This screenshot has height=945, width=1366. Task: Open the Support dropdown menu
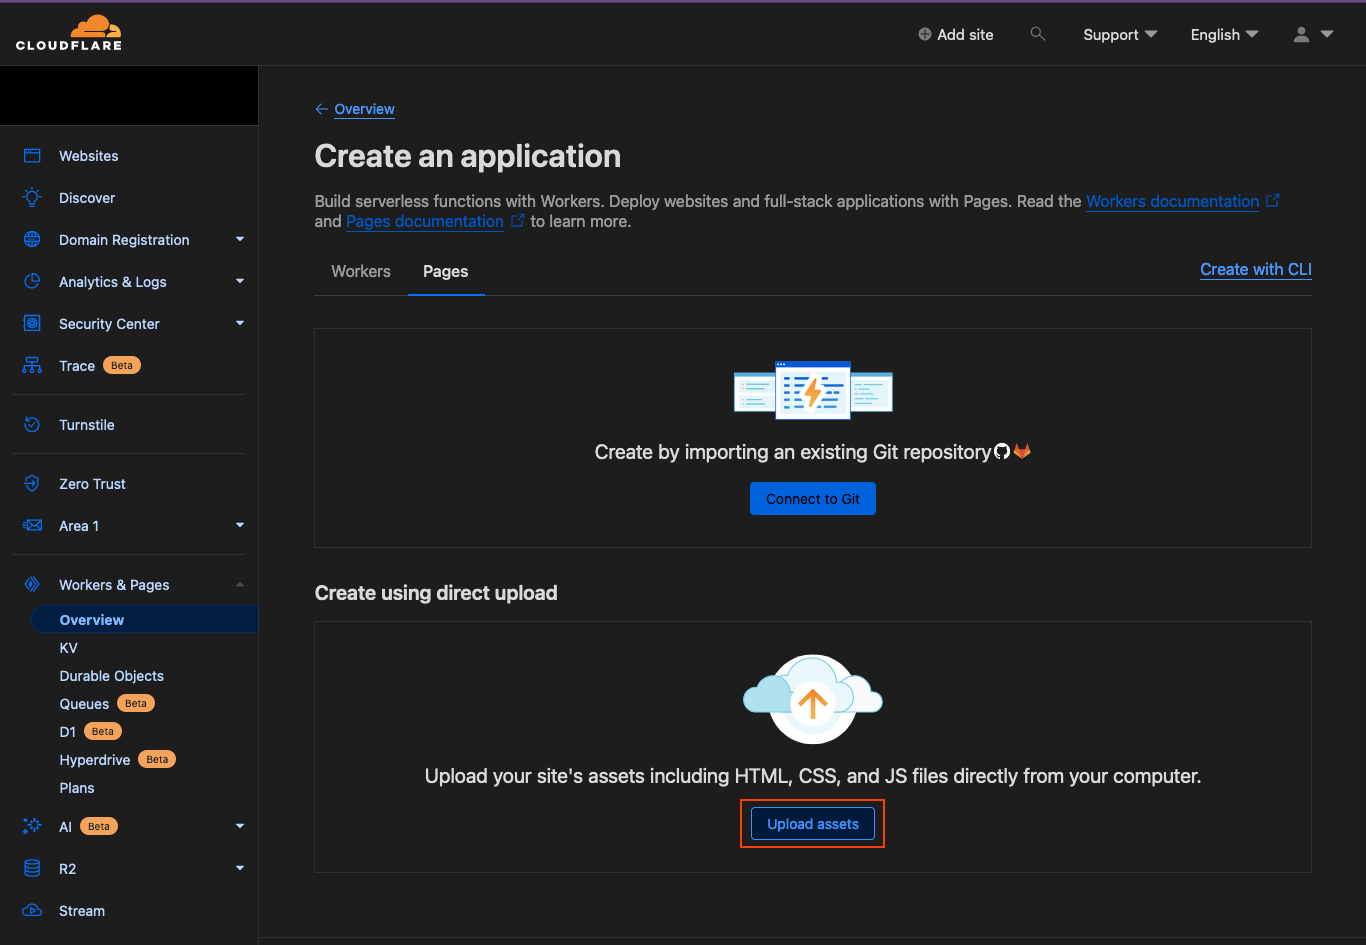(1120, 34)
